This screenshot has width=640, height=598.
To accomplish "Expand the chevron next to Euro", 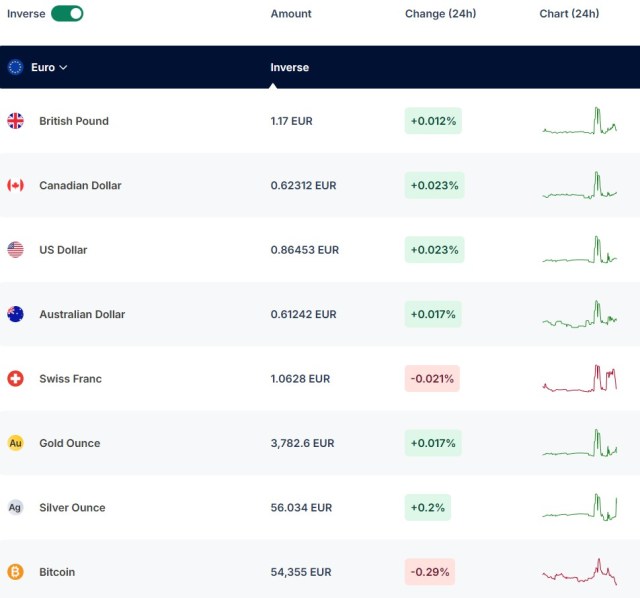I will tap(63, 67).
